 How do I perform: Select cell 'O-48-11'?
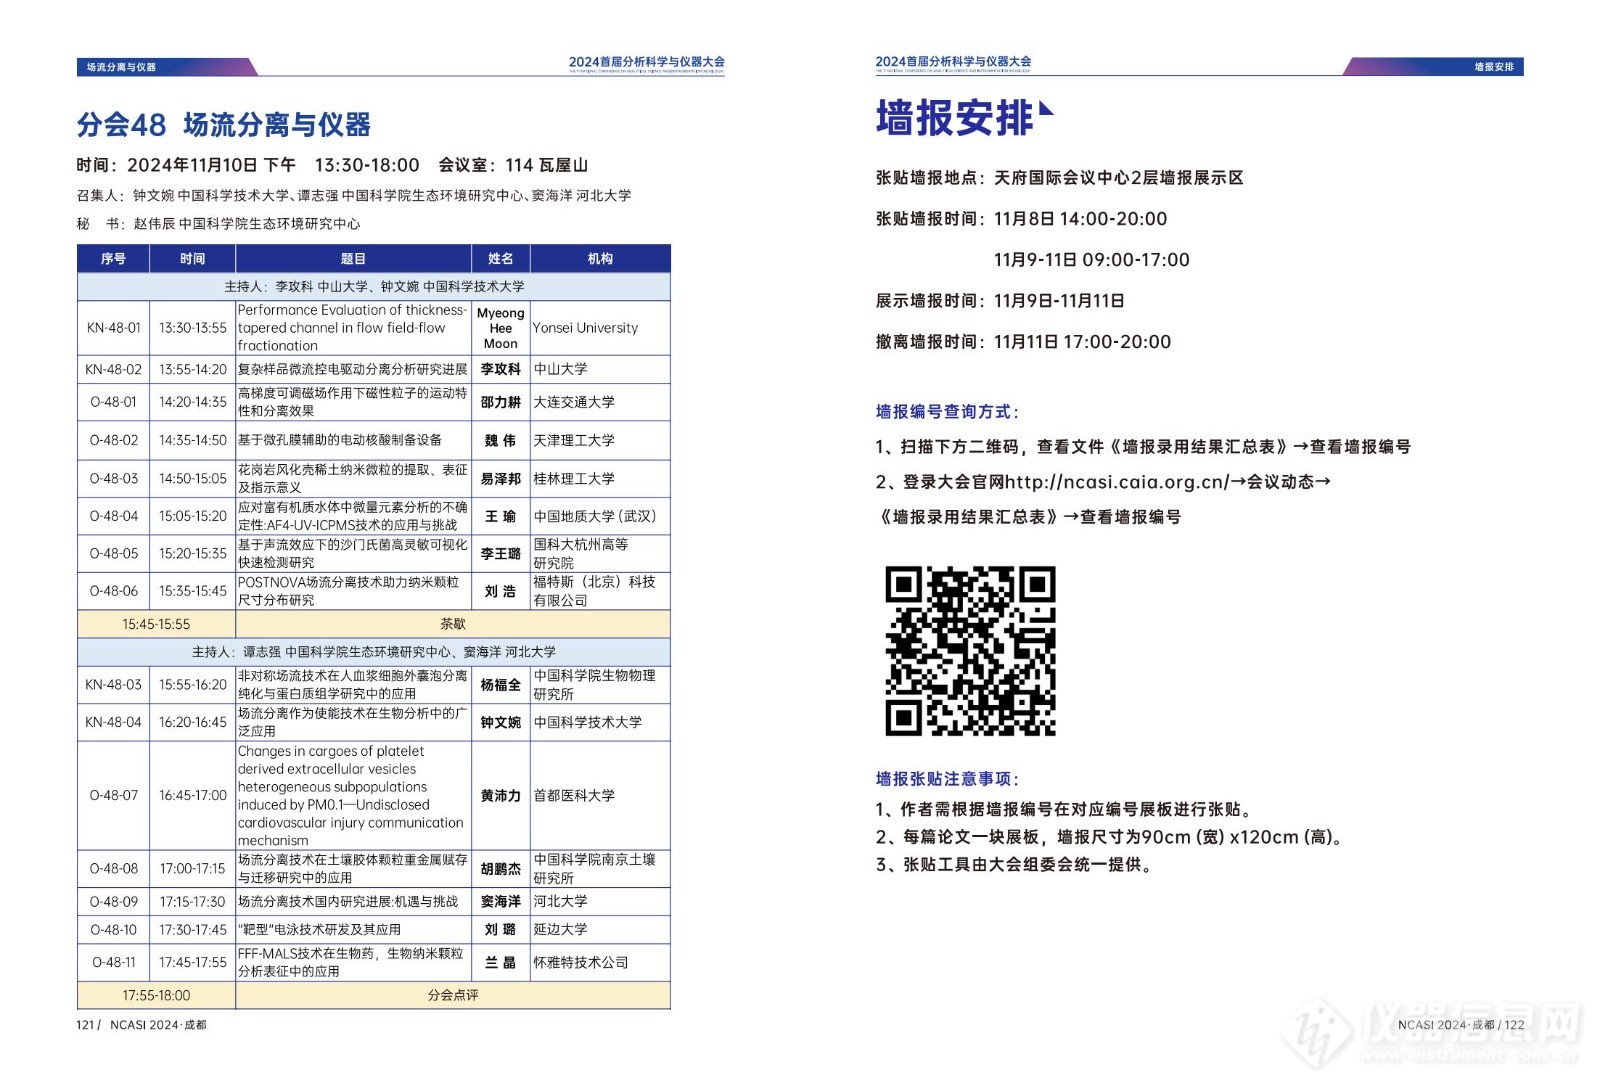(x=114, y=963)
